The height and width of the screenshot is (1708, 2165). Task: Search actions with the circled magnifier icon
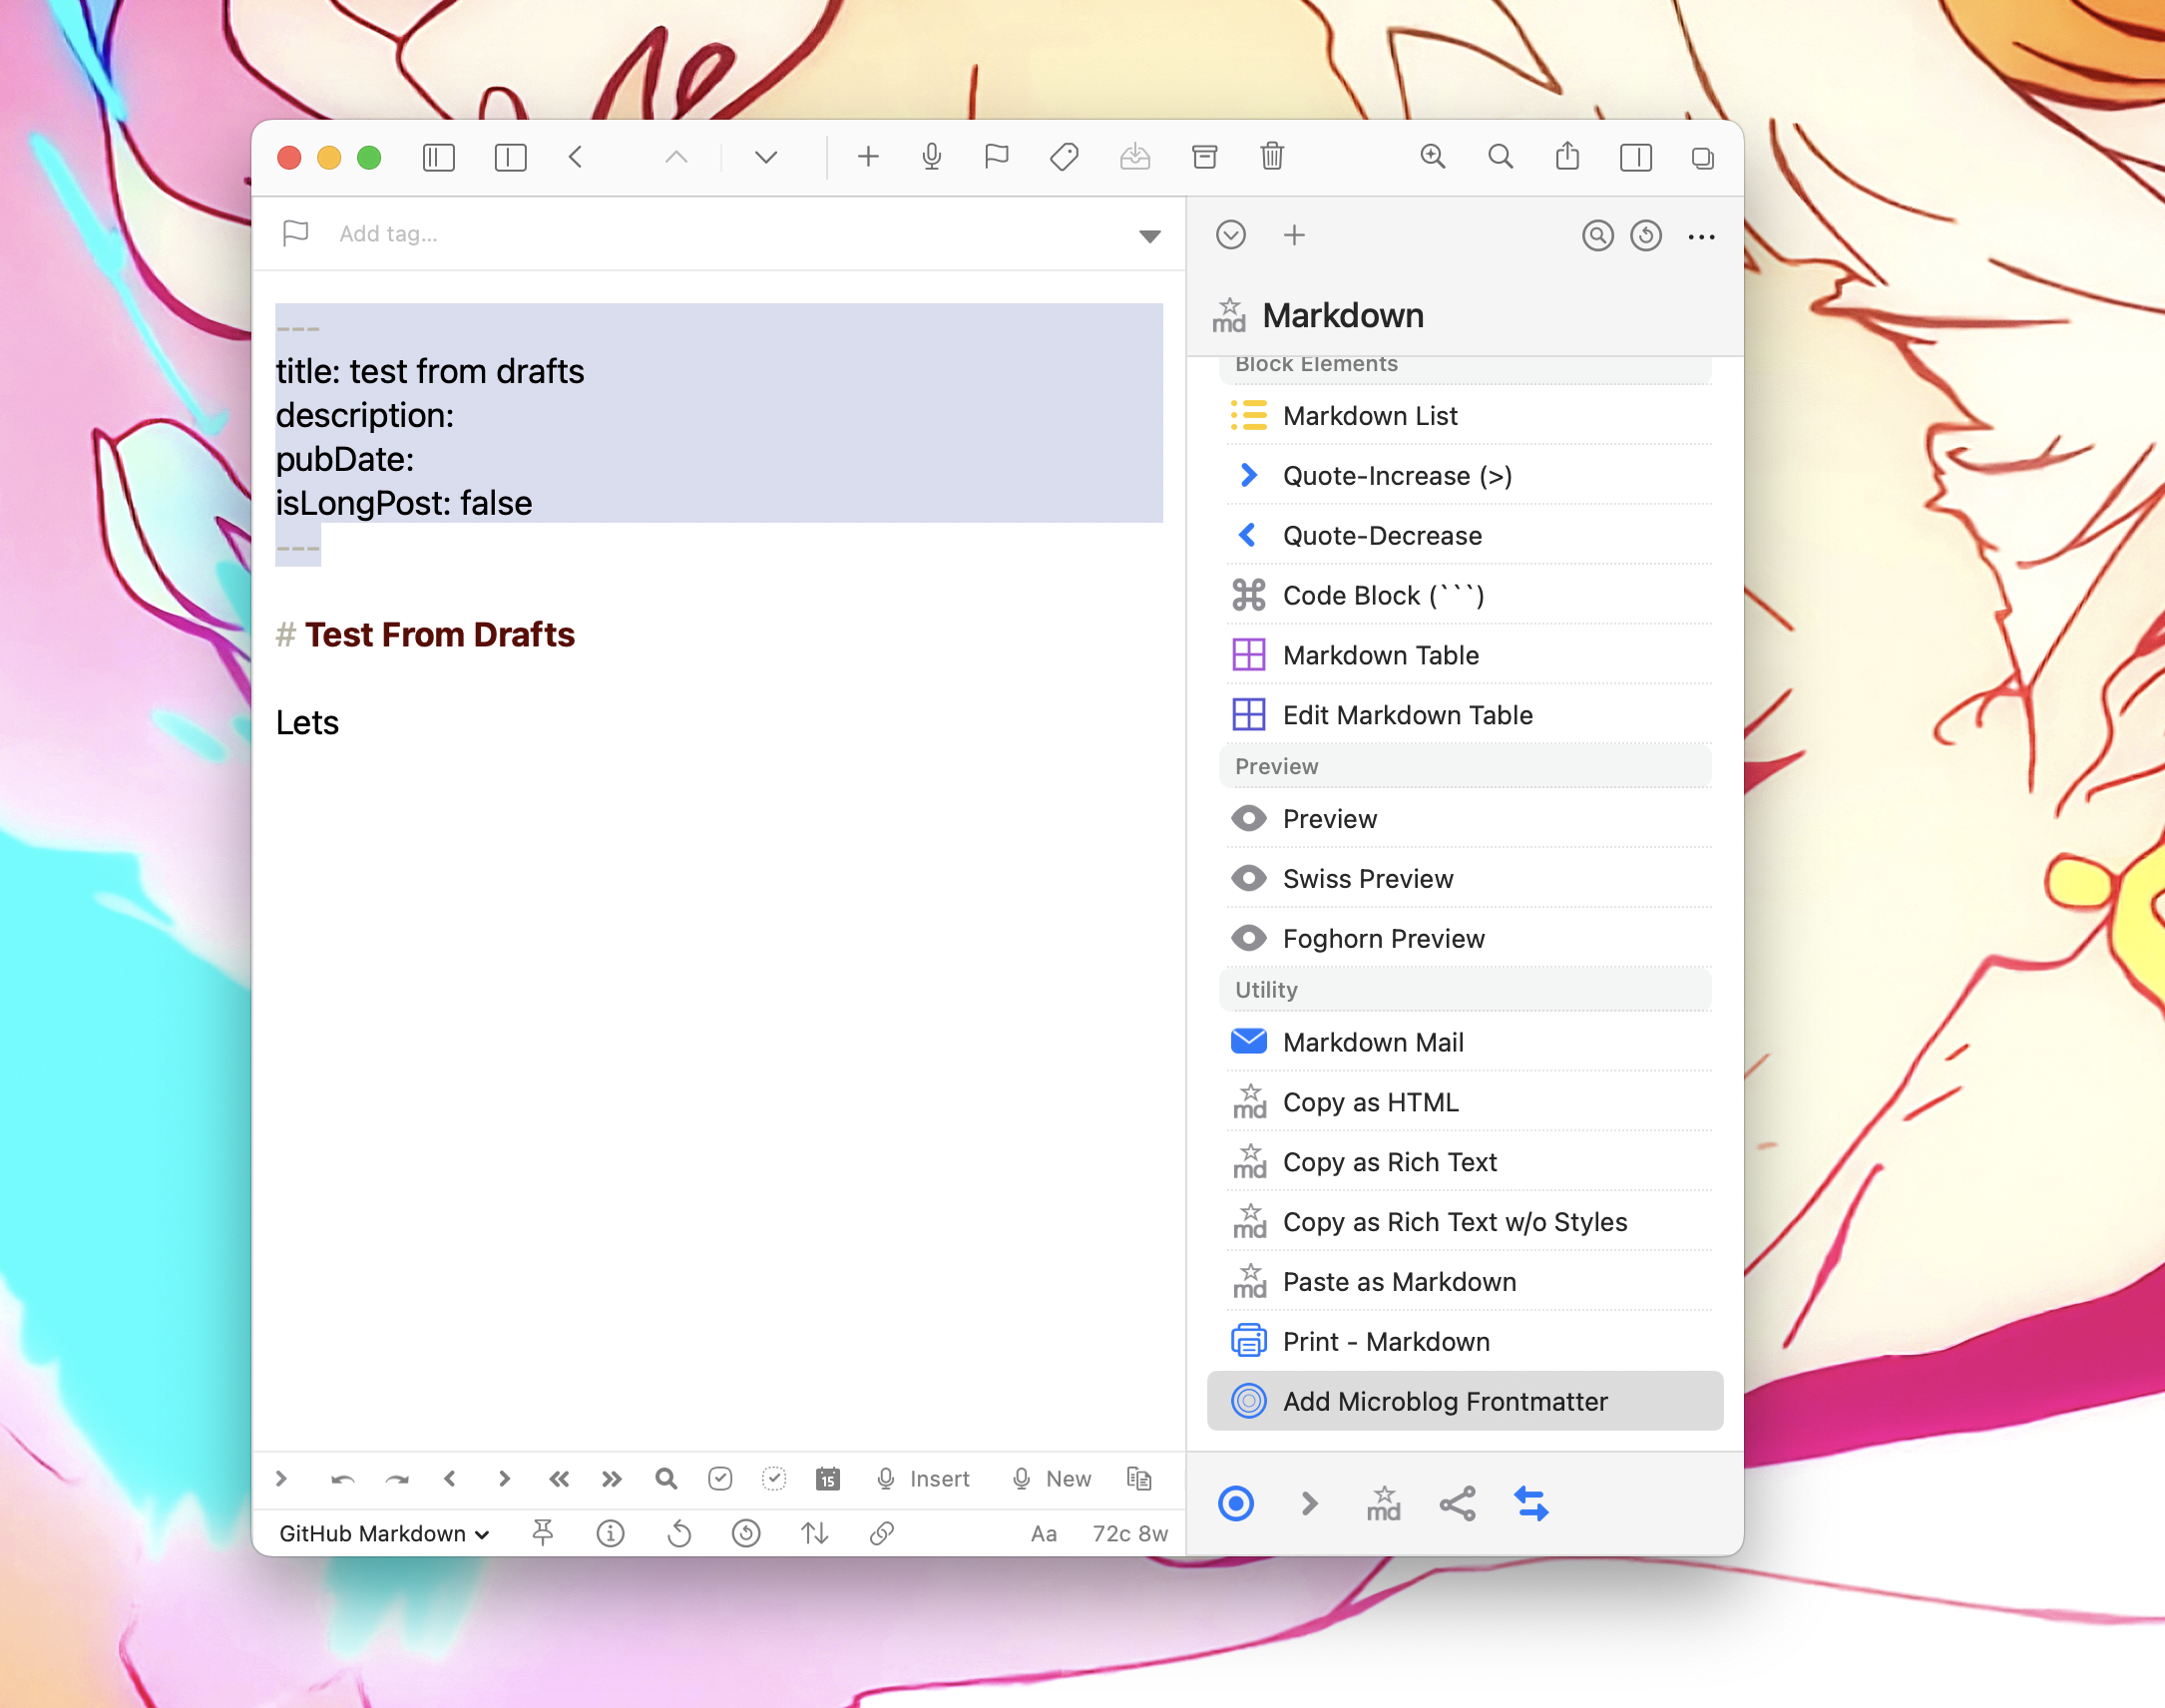click(x=1598, y=235)
